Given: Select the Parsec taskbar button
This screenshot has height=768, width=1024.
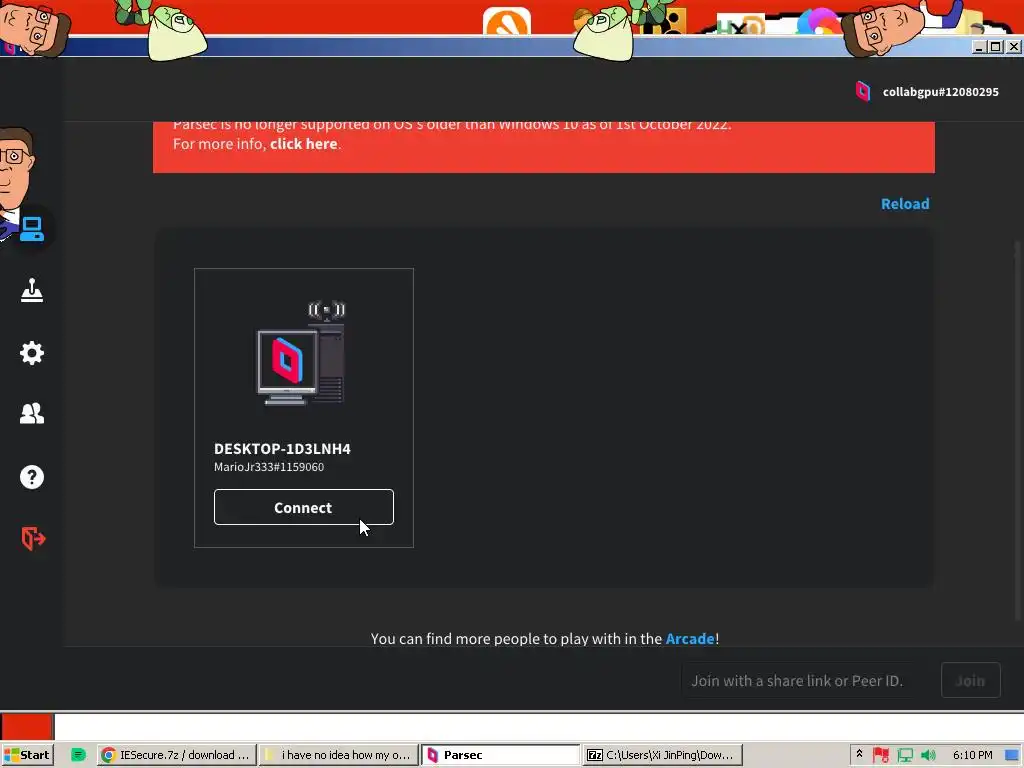Looking at the screenshot, I should point(500,755).
